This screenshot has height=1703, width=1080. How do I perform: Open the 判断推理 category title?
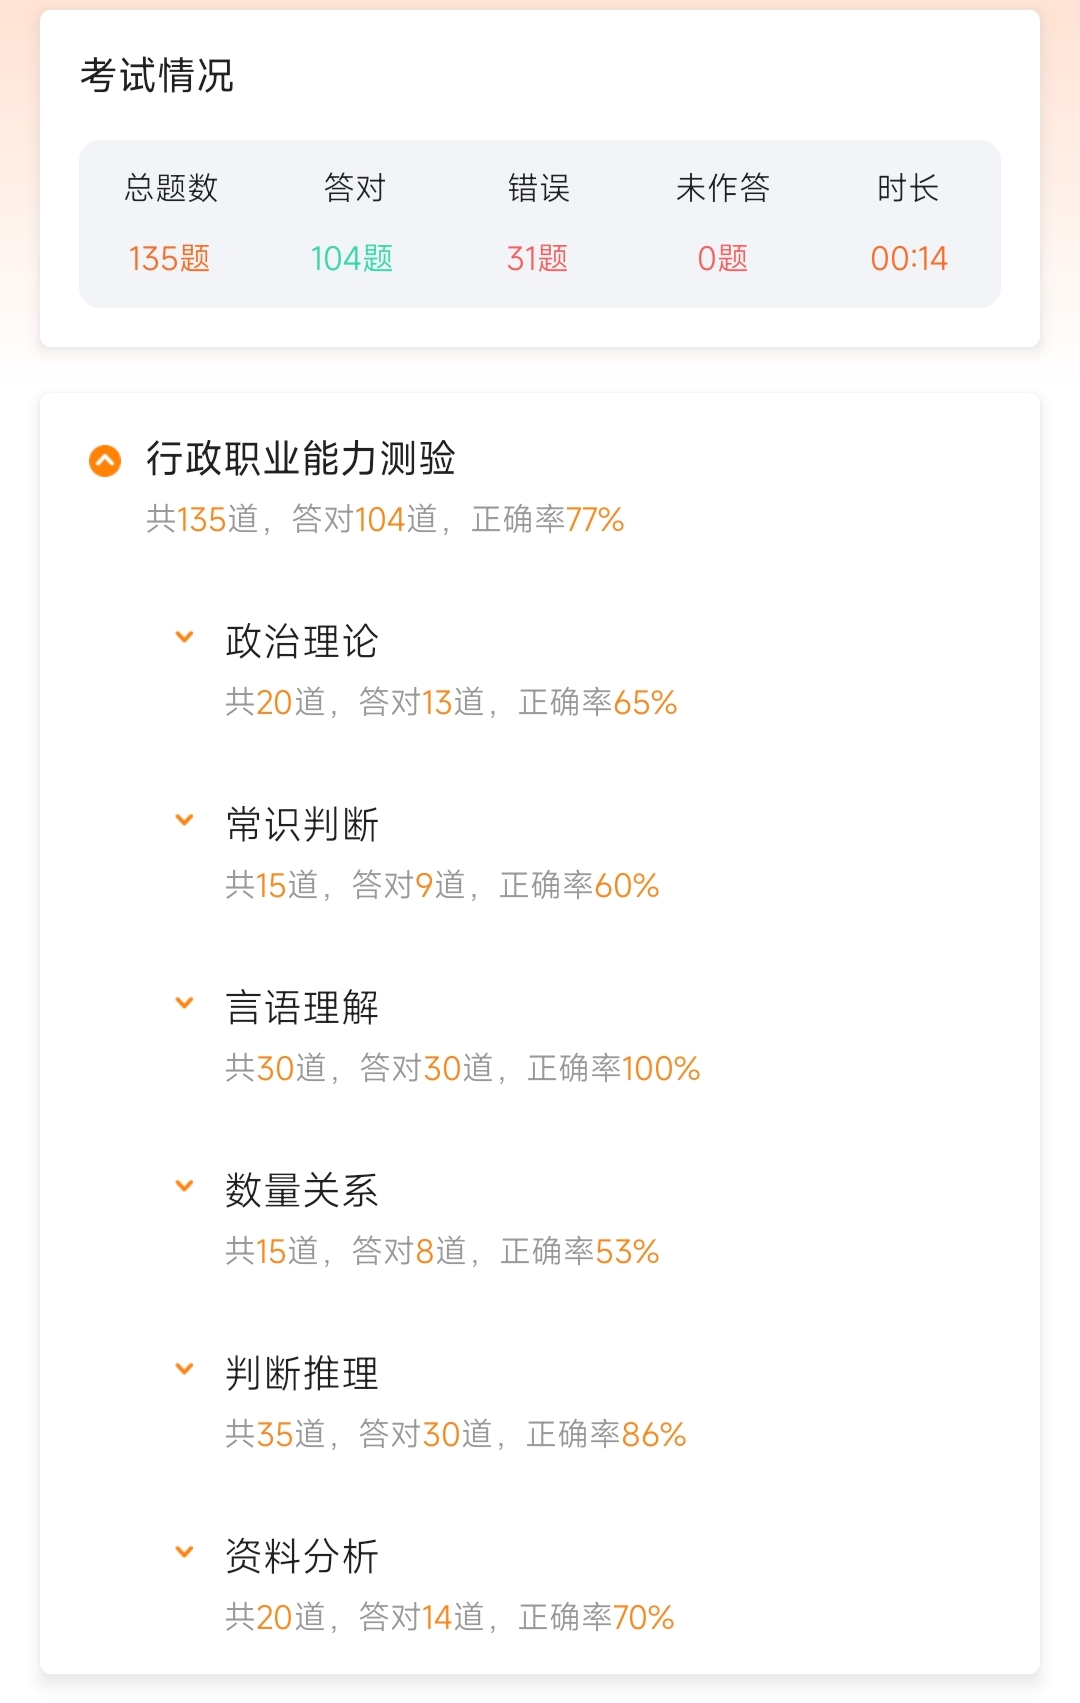302,1374
